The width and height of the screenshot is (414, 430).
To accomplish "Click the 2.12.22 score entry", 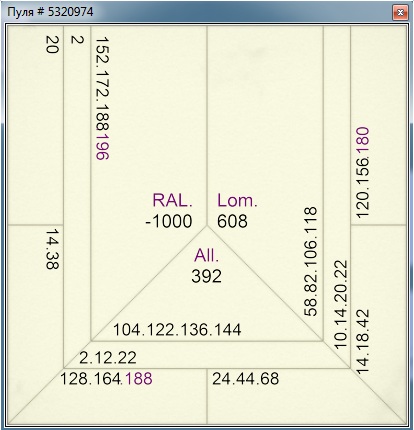I will coord(108,358).
